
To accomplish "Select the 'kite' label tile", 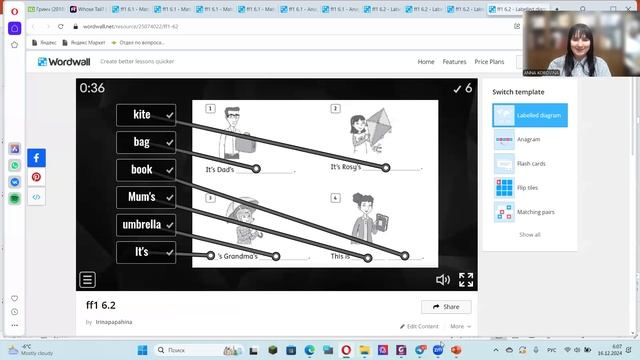I will click(146, 115).
